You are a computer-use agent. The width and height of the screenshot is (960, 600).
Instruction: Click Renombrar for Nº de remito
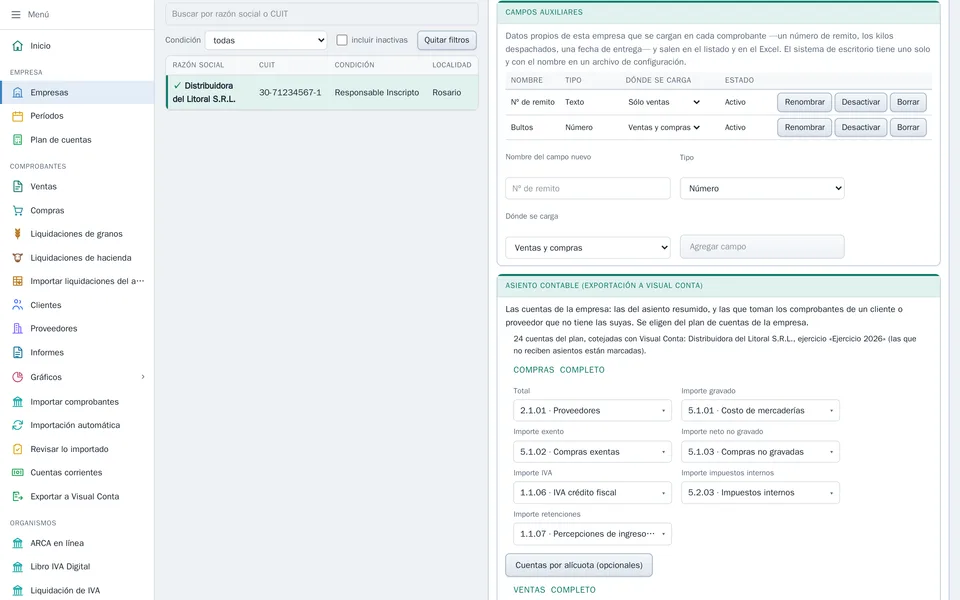804,102
